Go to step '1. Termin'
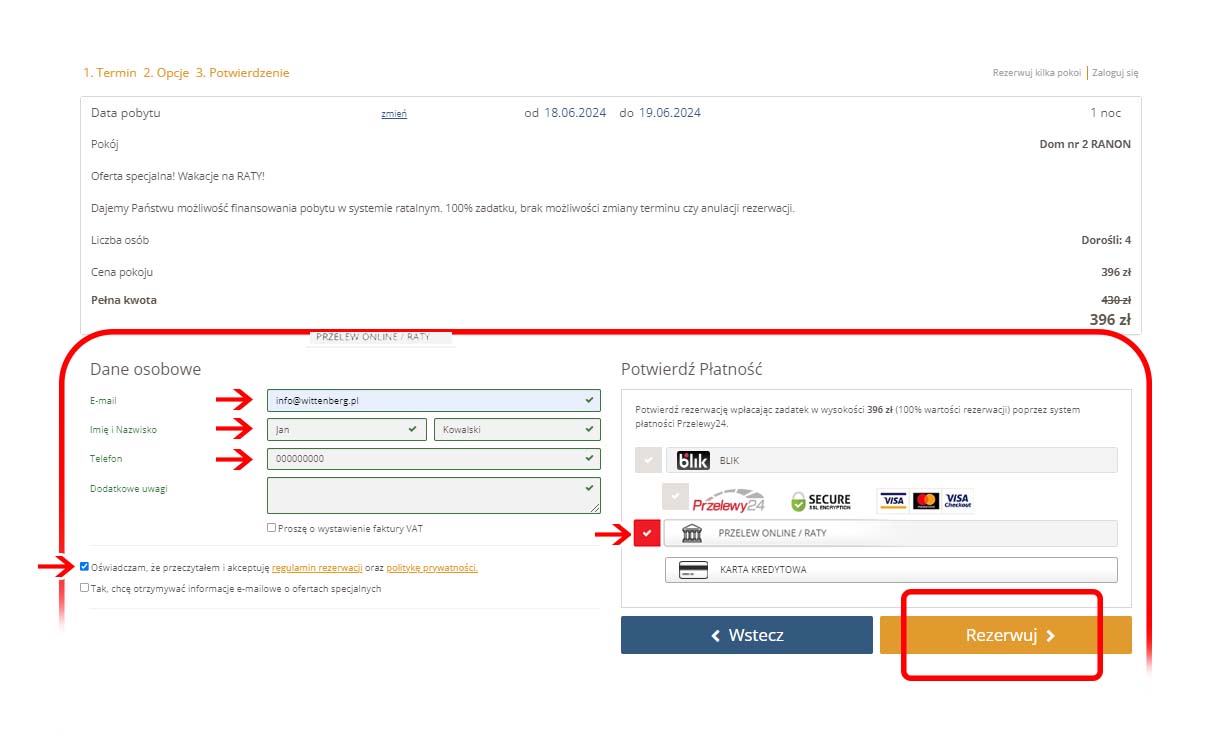Viewport: 1208px width, 736px height. [109, 73]
